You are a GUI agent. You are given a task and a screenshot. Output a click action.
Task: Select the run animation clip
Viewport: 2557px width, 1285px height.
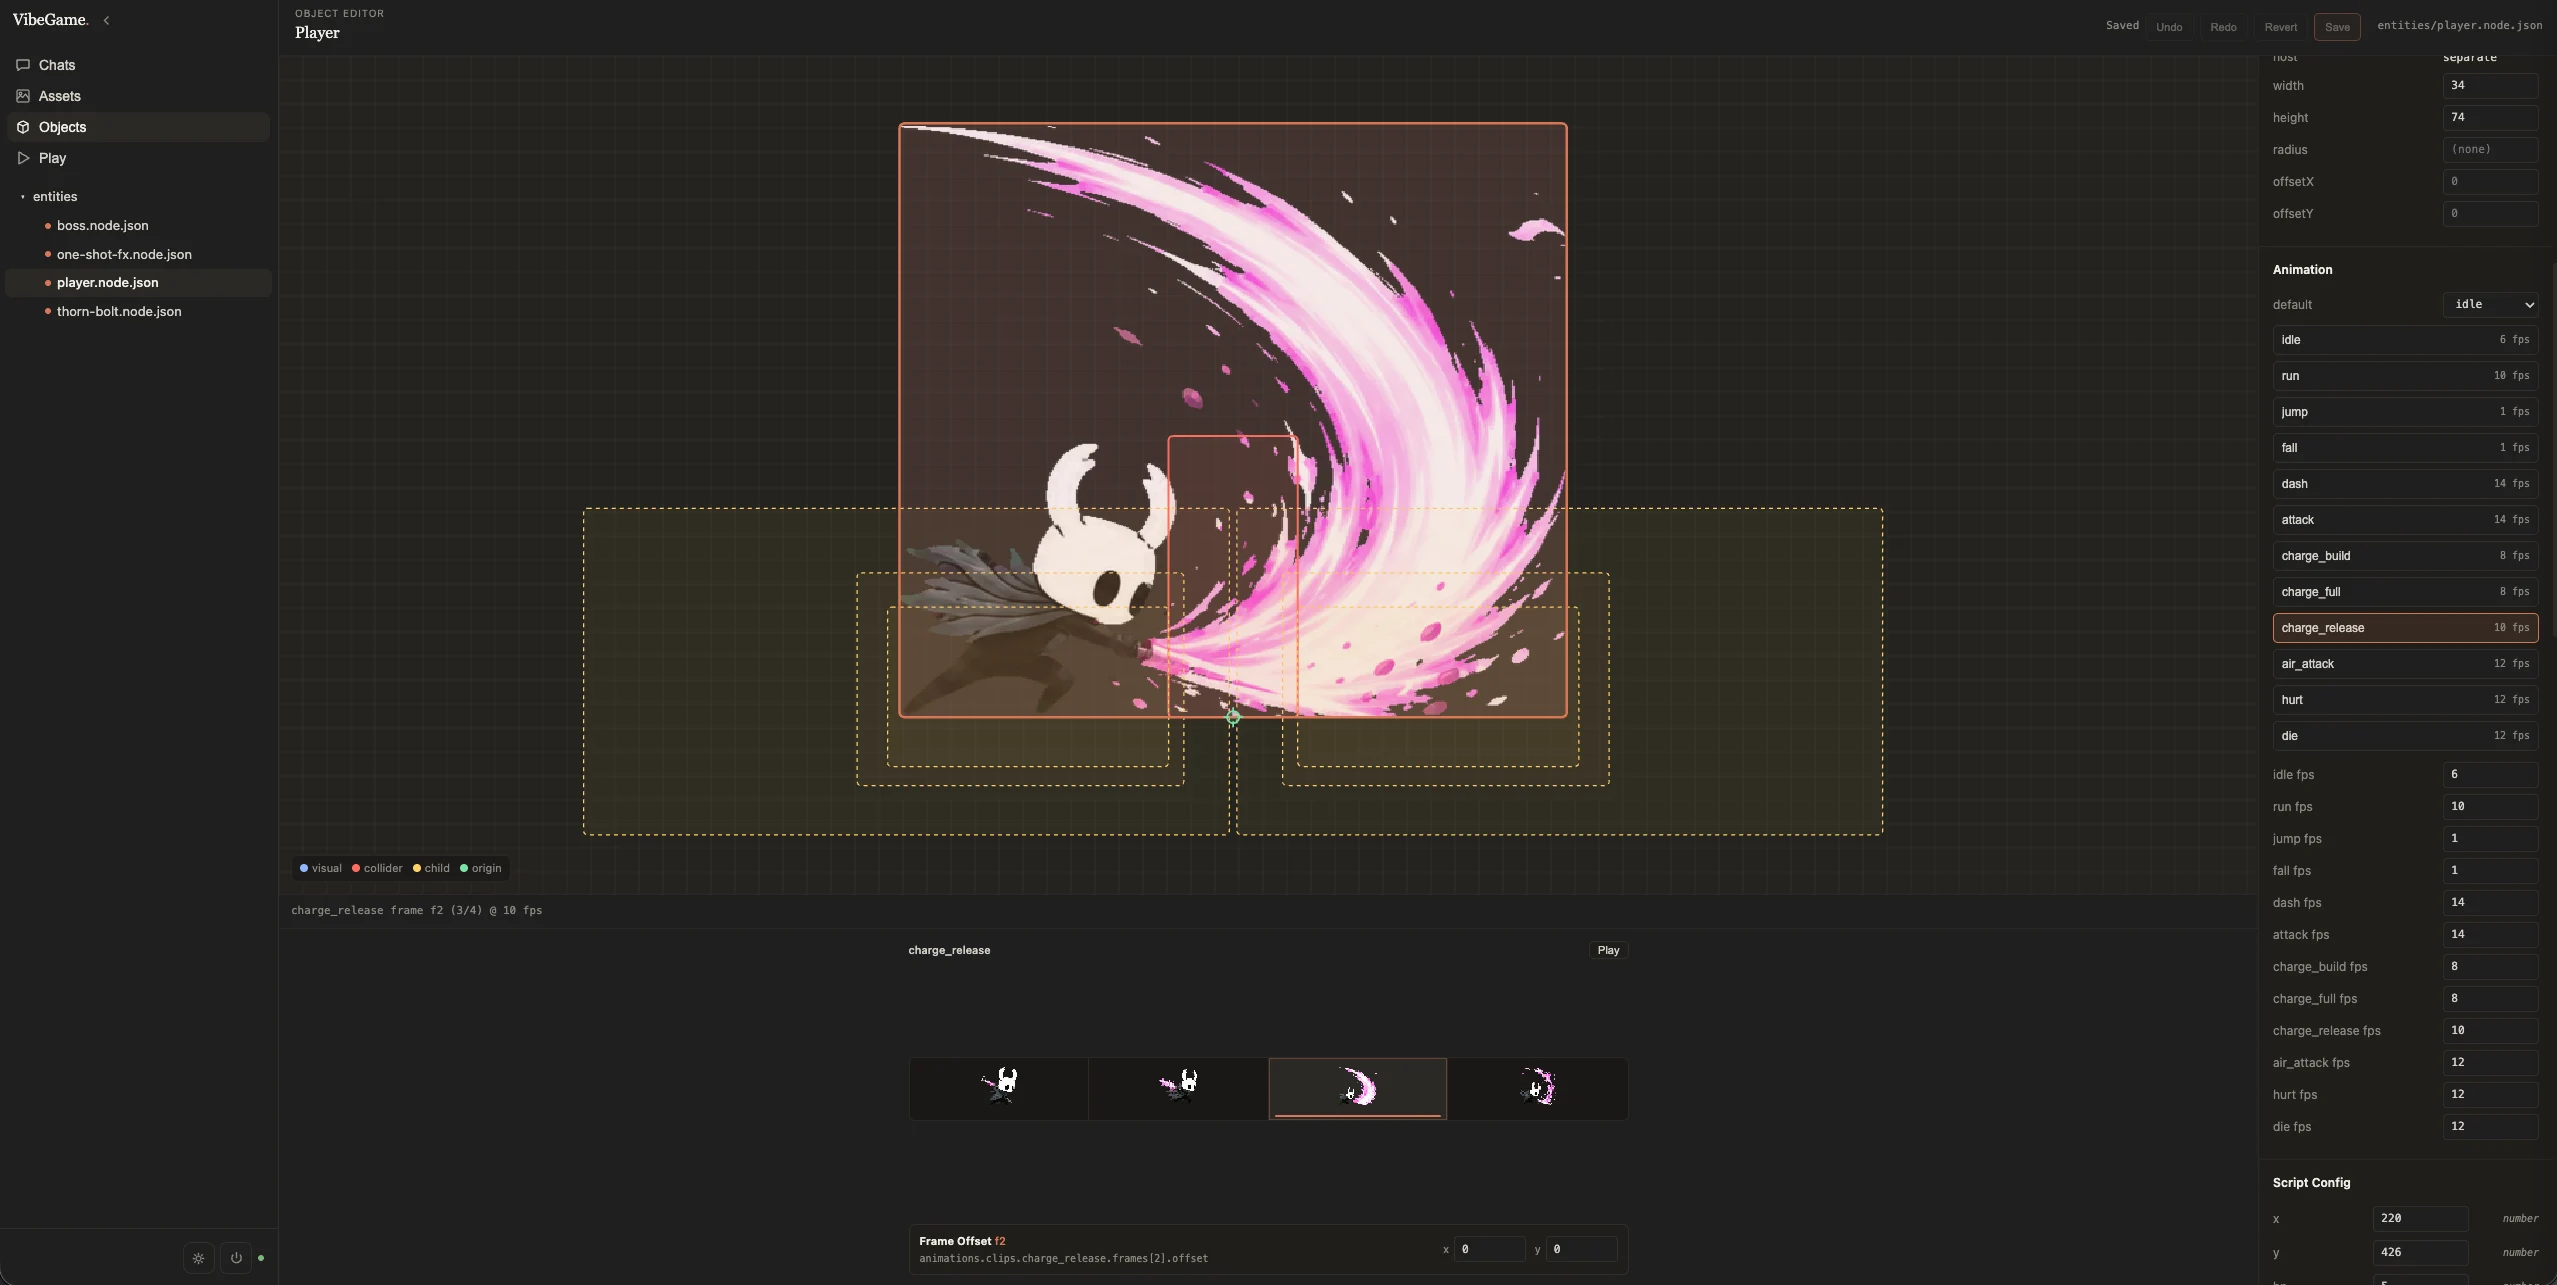pos(2405,376)
